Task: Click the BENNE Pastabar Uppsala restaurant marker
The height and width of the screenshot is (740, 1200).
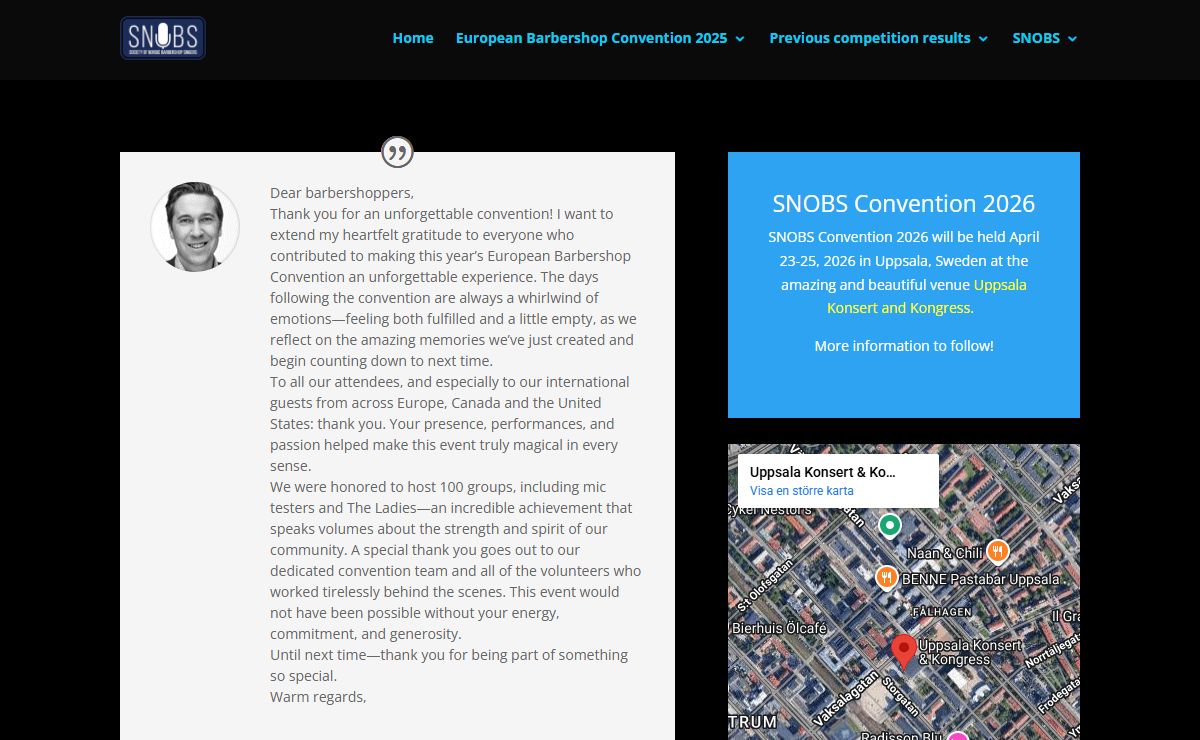Action: (887, 578)
